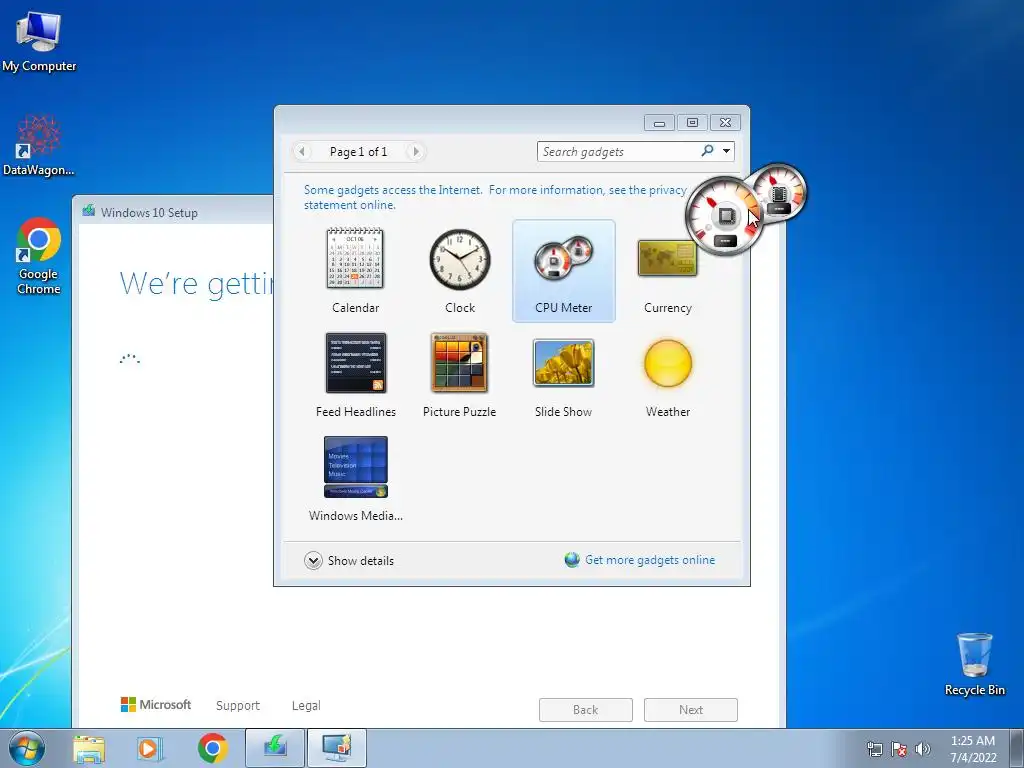Image resolution: width=1024 pixels, height=768 pixels.
Task: Click the Windows 10 Setup title bar
Action: pyautogui.click(x=173, y=212)
